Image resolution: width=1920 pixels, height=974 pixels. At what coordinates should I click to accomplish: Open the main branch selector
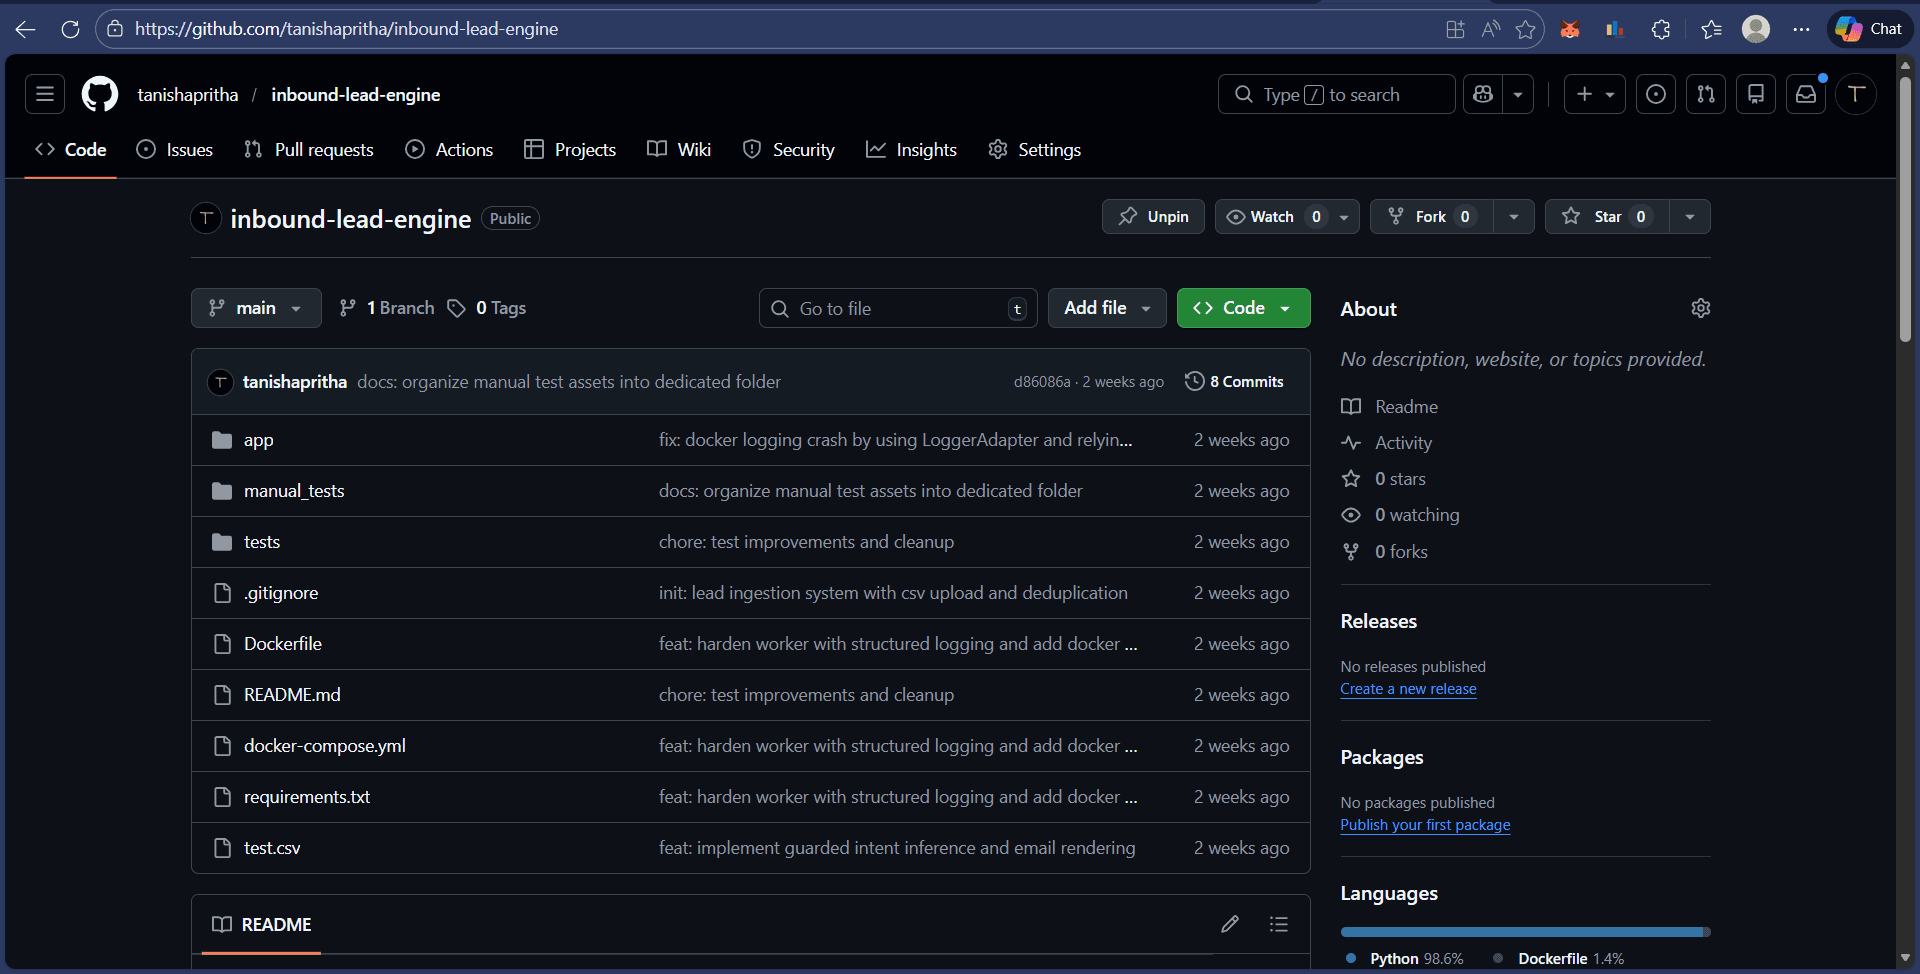coord(256,308)
